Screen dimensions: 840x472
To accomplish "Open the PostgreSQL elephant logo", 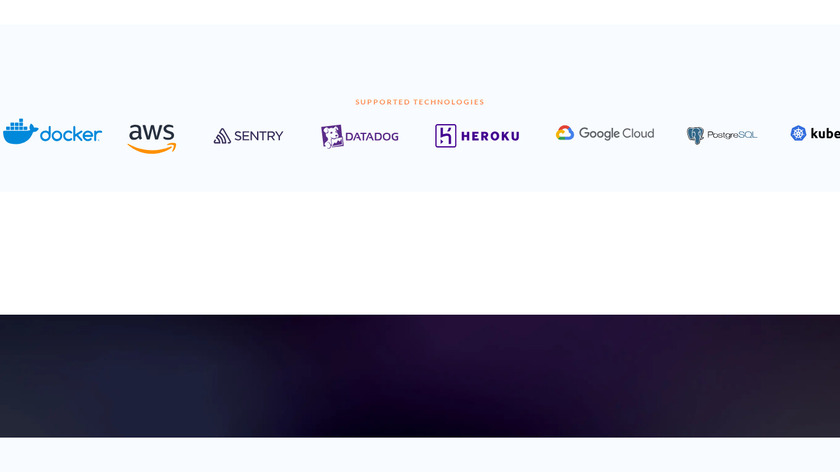I will tap(722, 135).
